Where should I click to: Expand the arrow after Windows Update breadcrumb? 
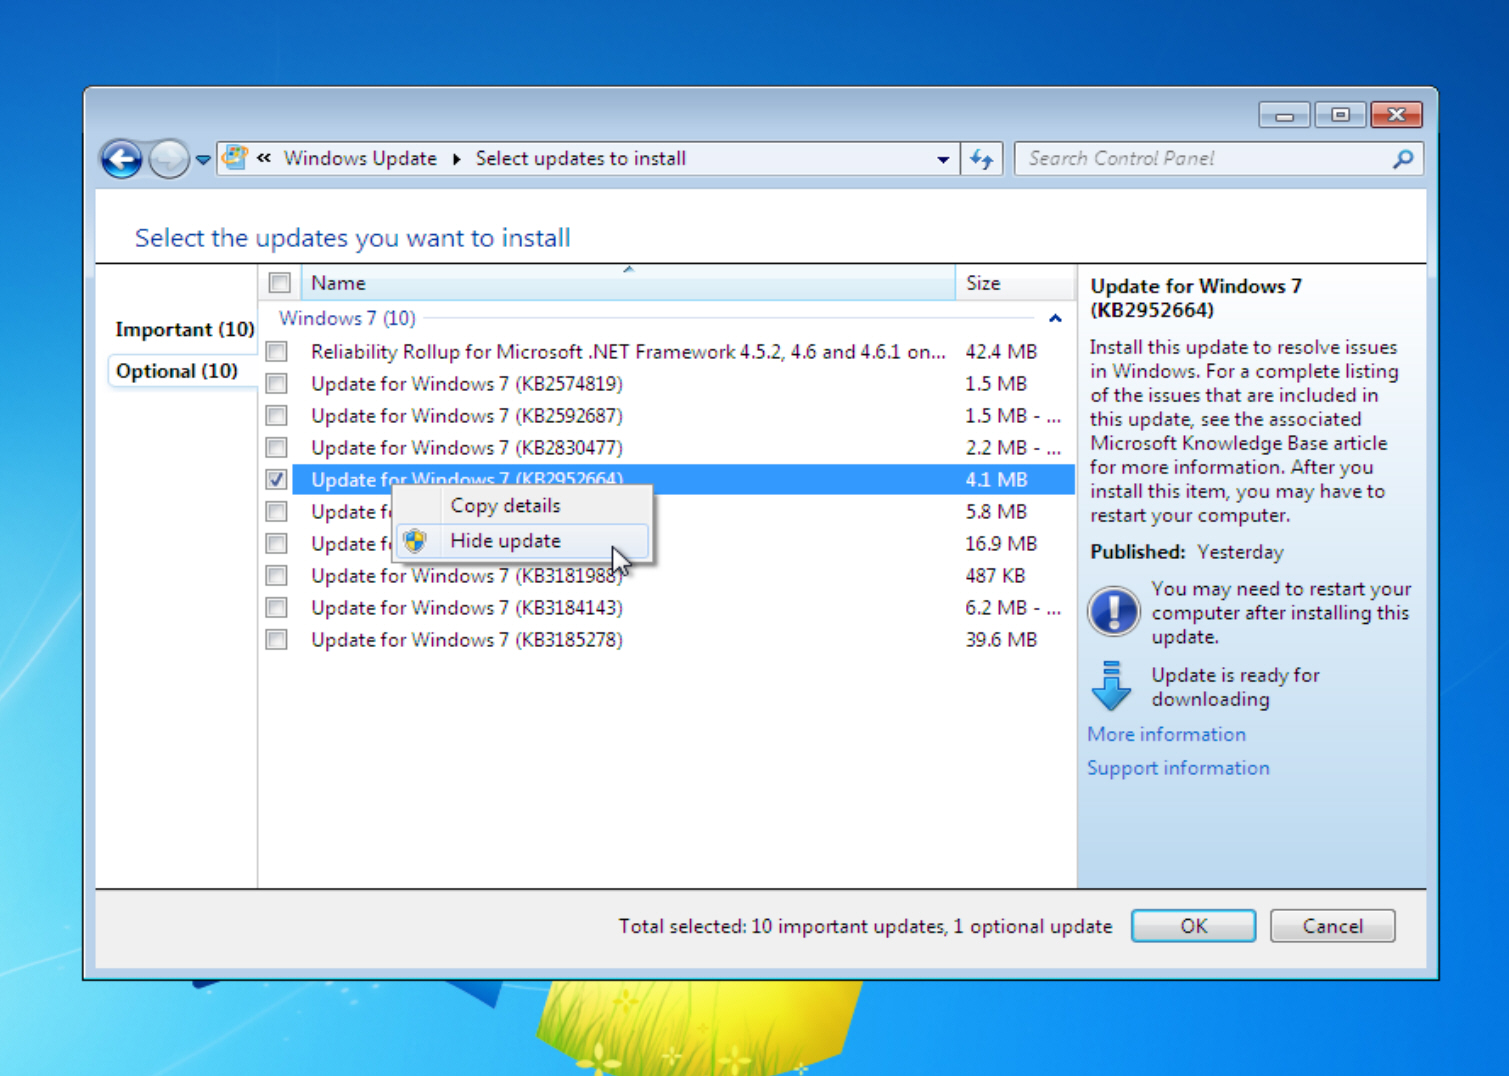457,159
